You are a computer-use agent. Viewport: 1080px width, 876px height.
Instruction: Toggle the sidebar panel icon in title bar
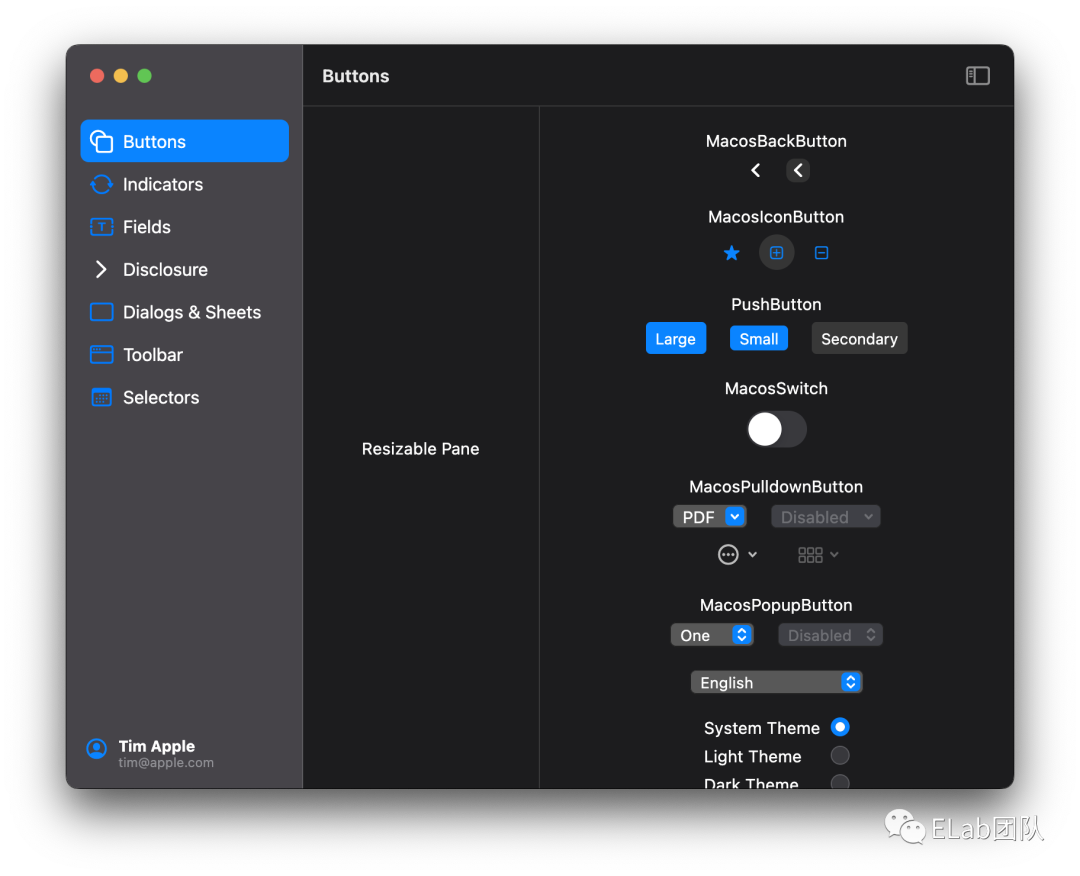coord(977,76)
